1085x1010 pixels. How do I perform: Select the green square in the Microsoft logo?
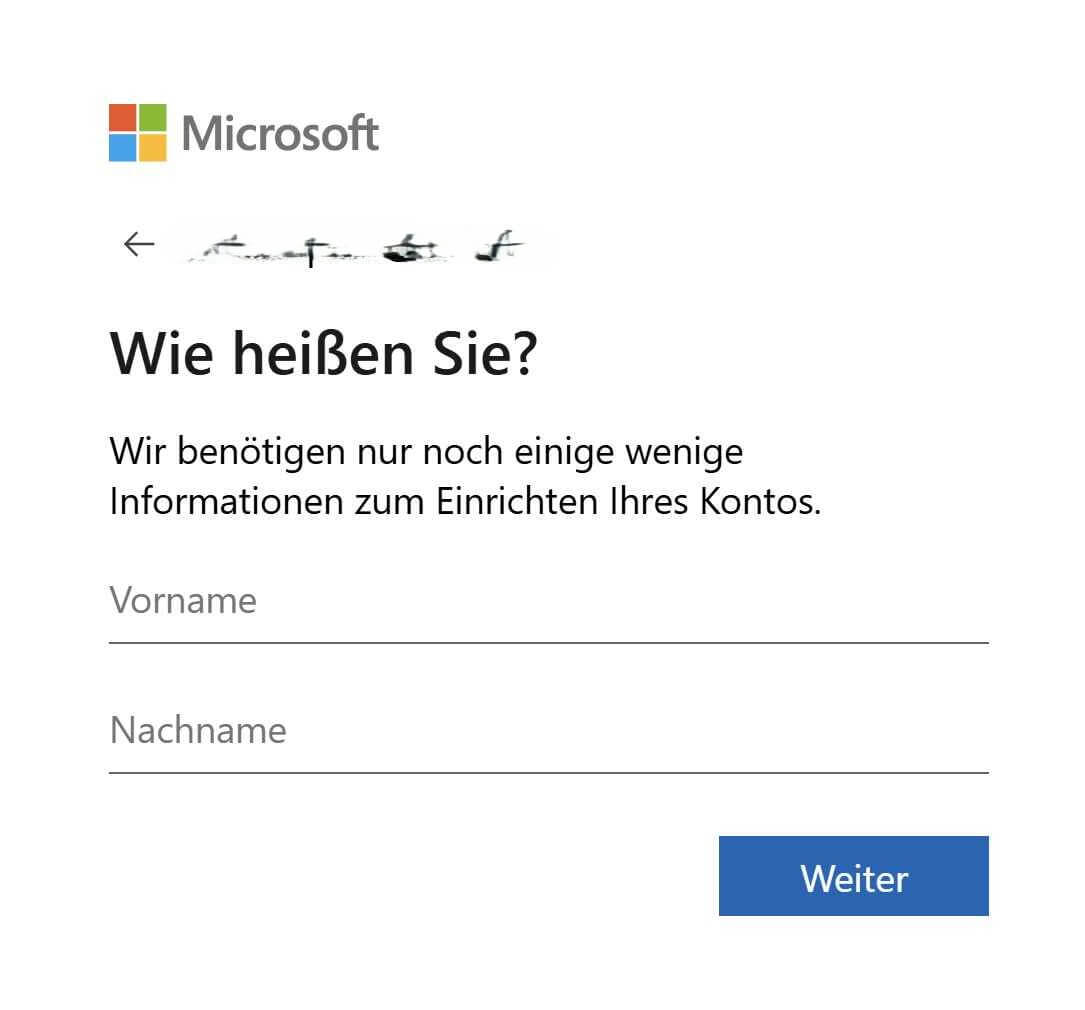[x=153, y=117]
